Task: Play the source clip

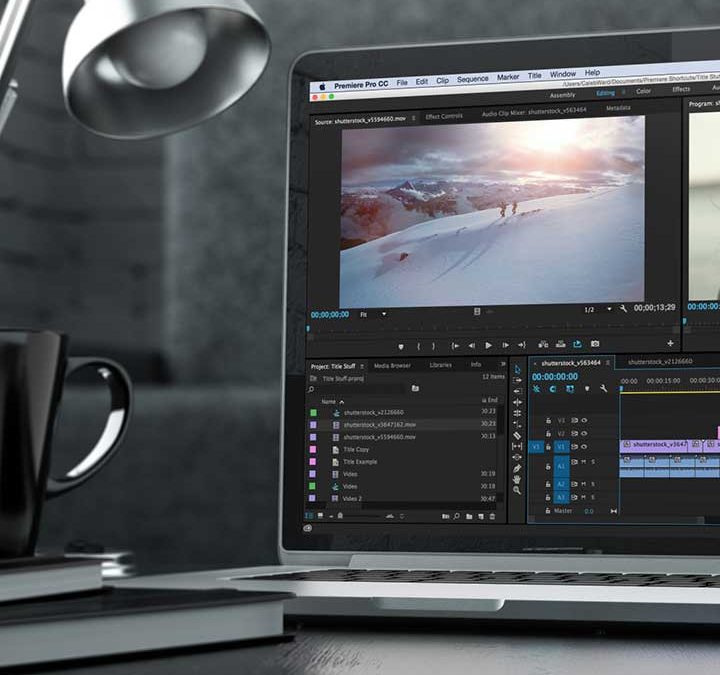Action: (x=489, y=345)
